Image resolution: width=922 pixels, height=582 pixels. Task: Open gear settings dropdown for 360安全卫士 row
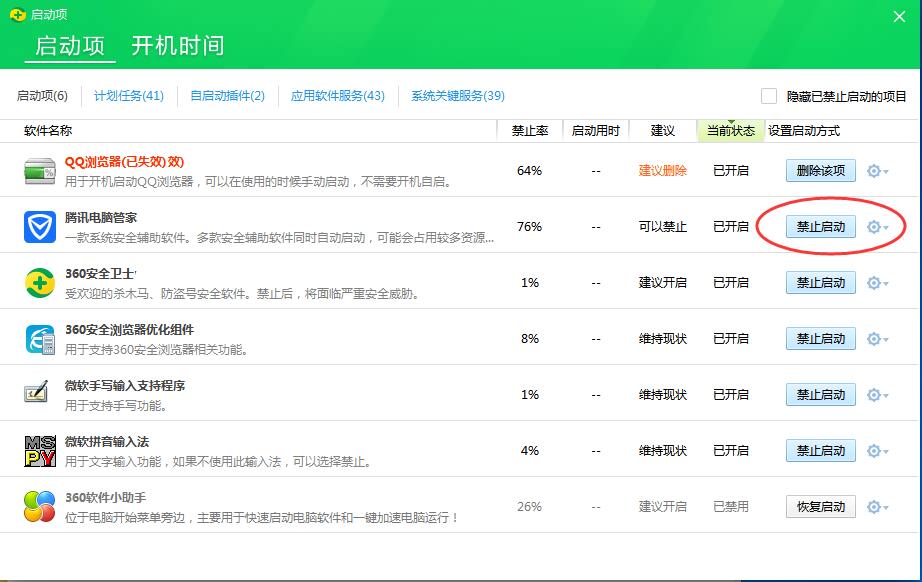click(877, 283)
